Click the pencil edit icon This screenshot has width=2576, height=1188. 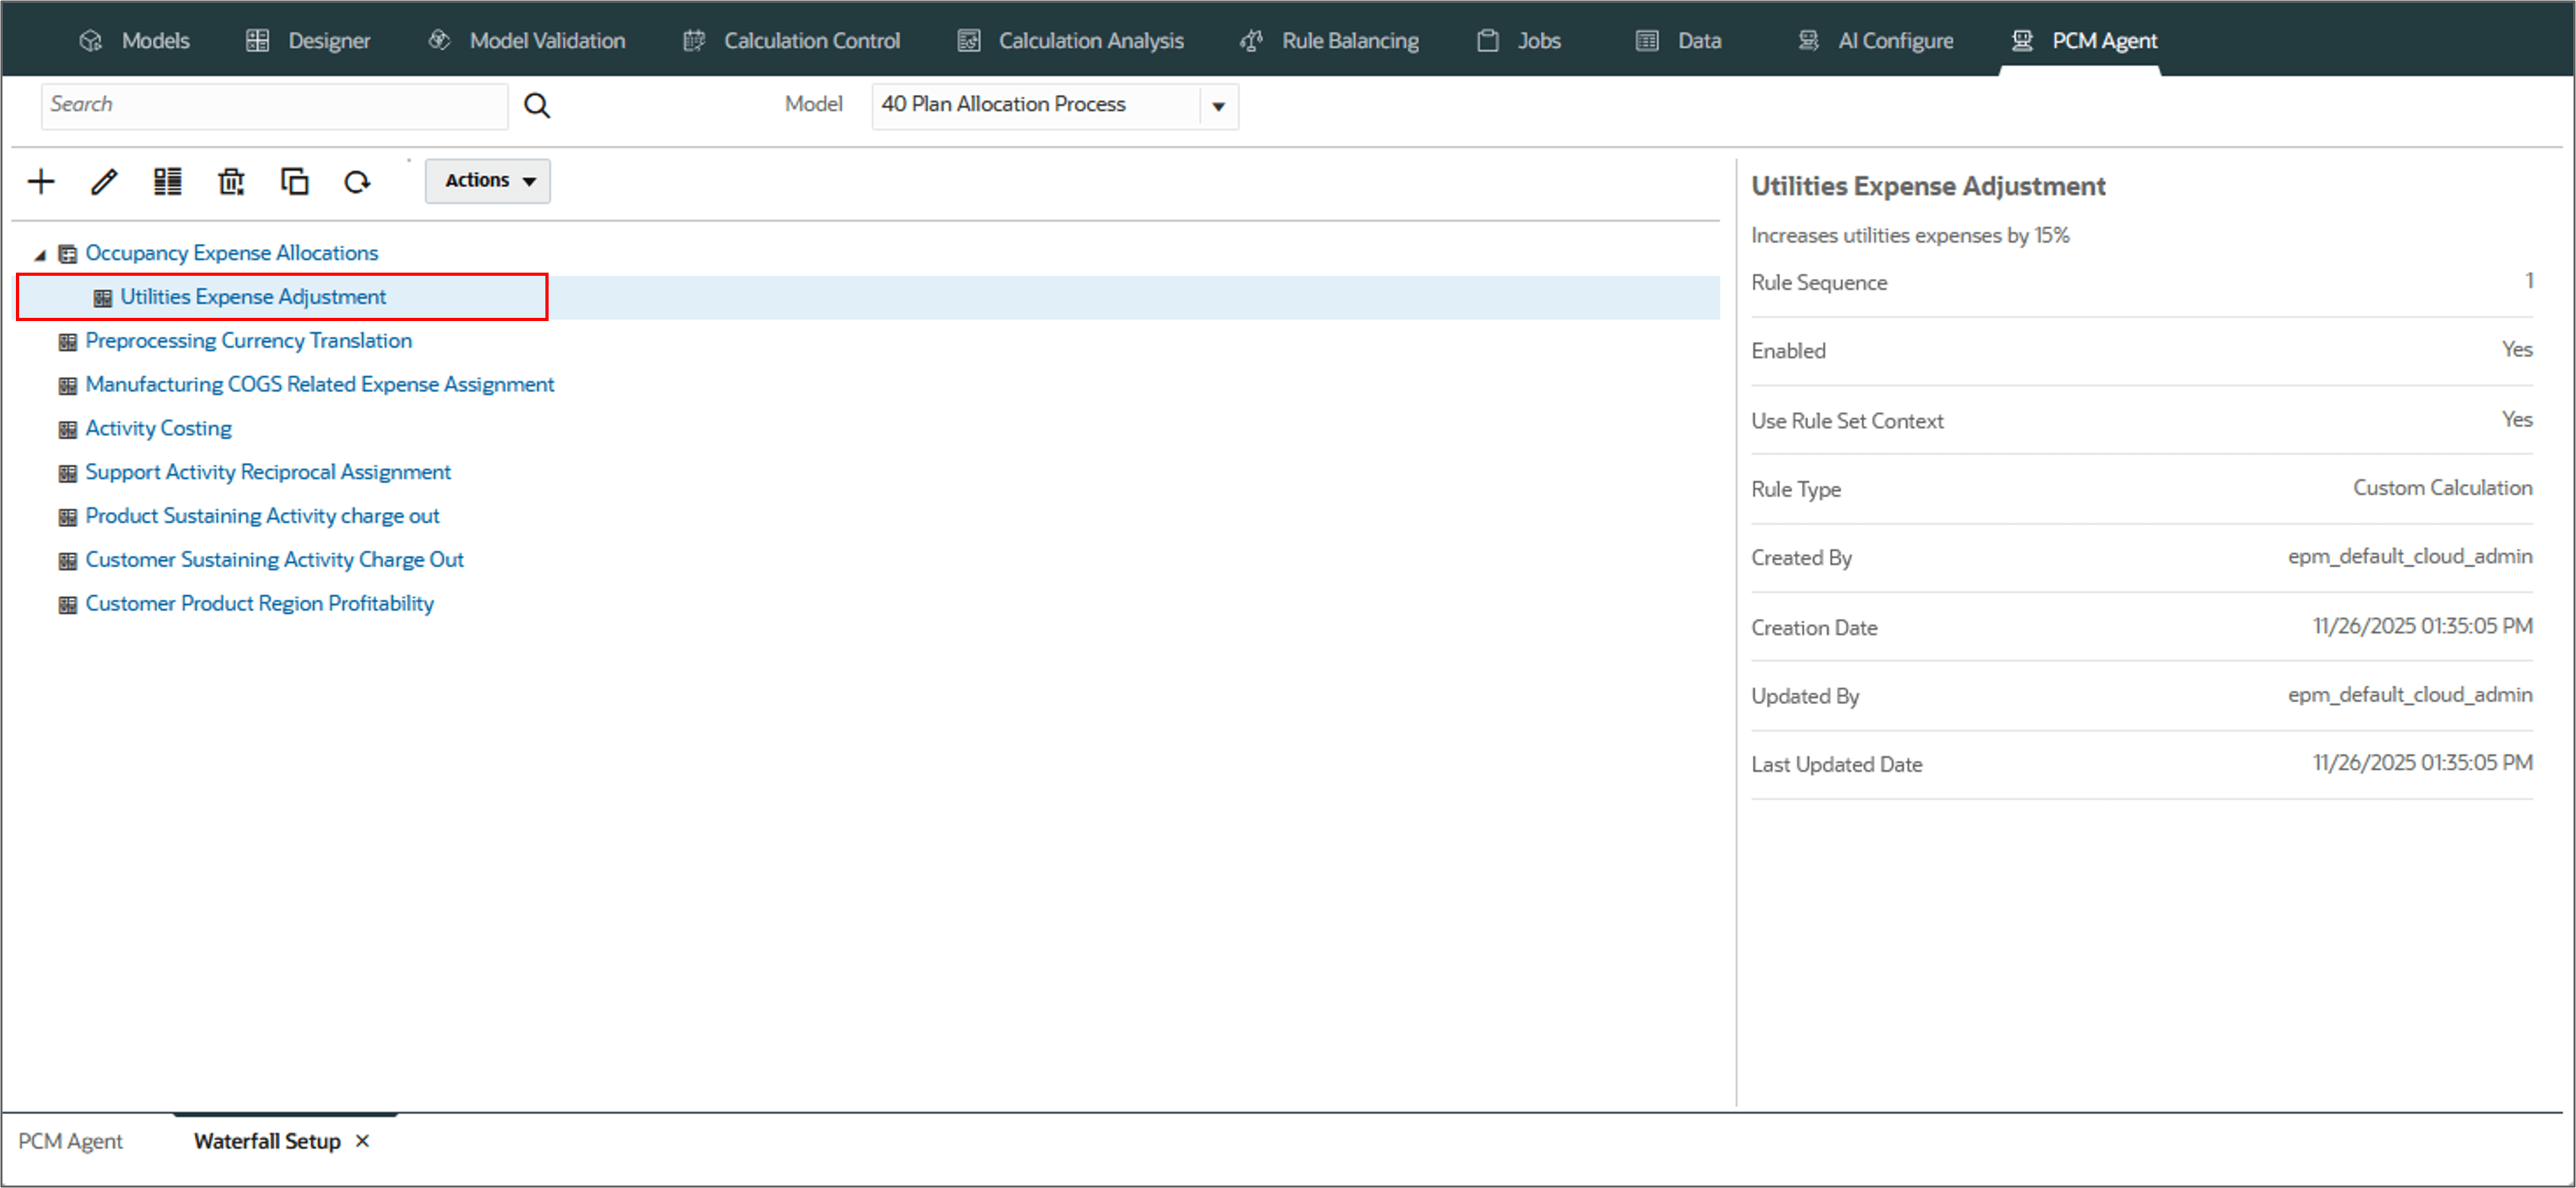coord(104,181)
